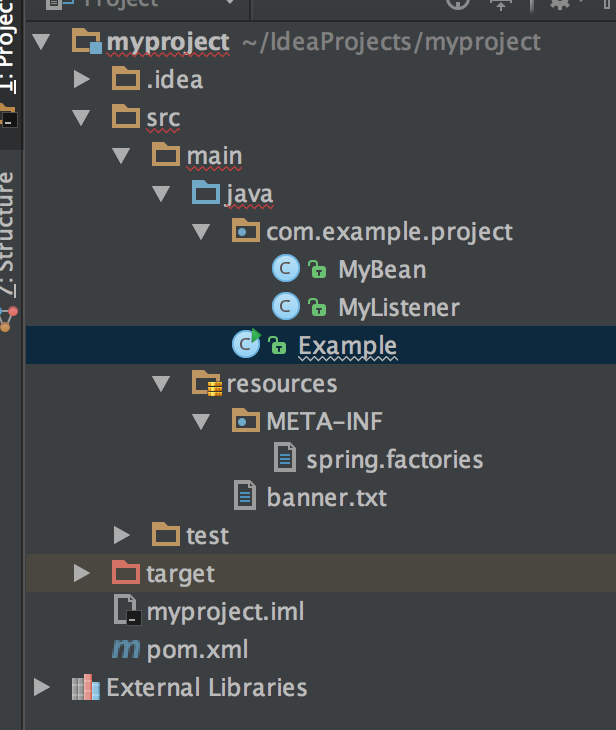This screenshot has height=730, width=616.
Task: Click the resources folder icon
Action: click(206, 383)
